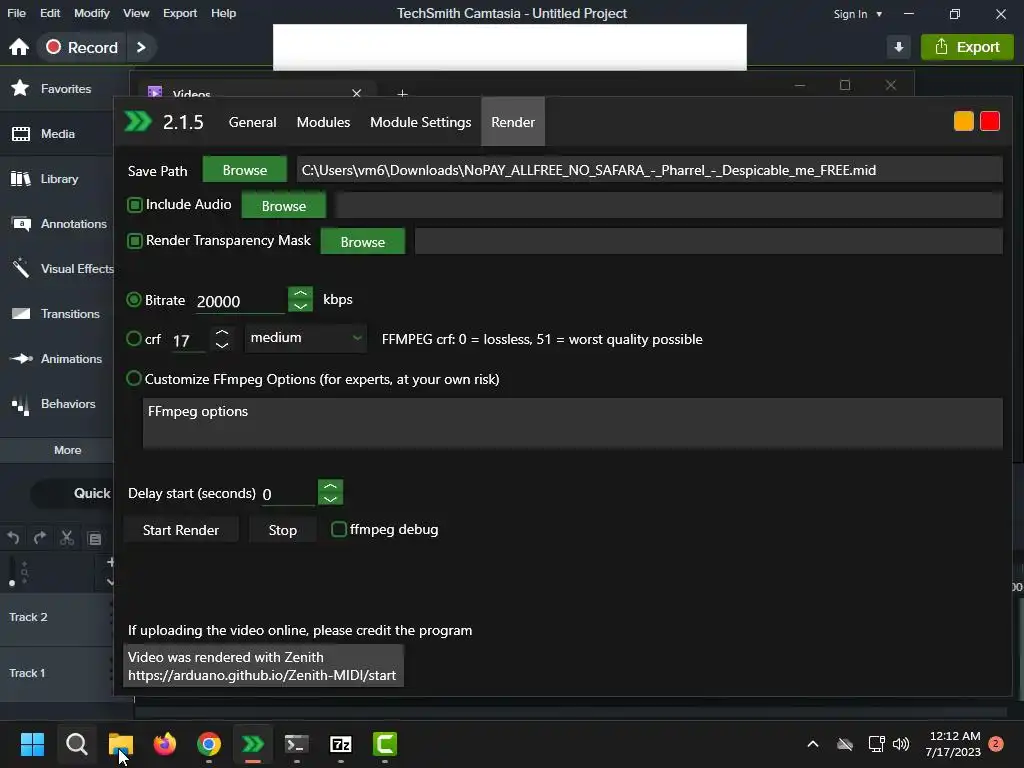1024x768 pixels.
Task: Click the Stop render button
Action: (283, 530)
